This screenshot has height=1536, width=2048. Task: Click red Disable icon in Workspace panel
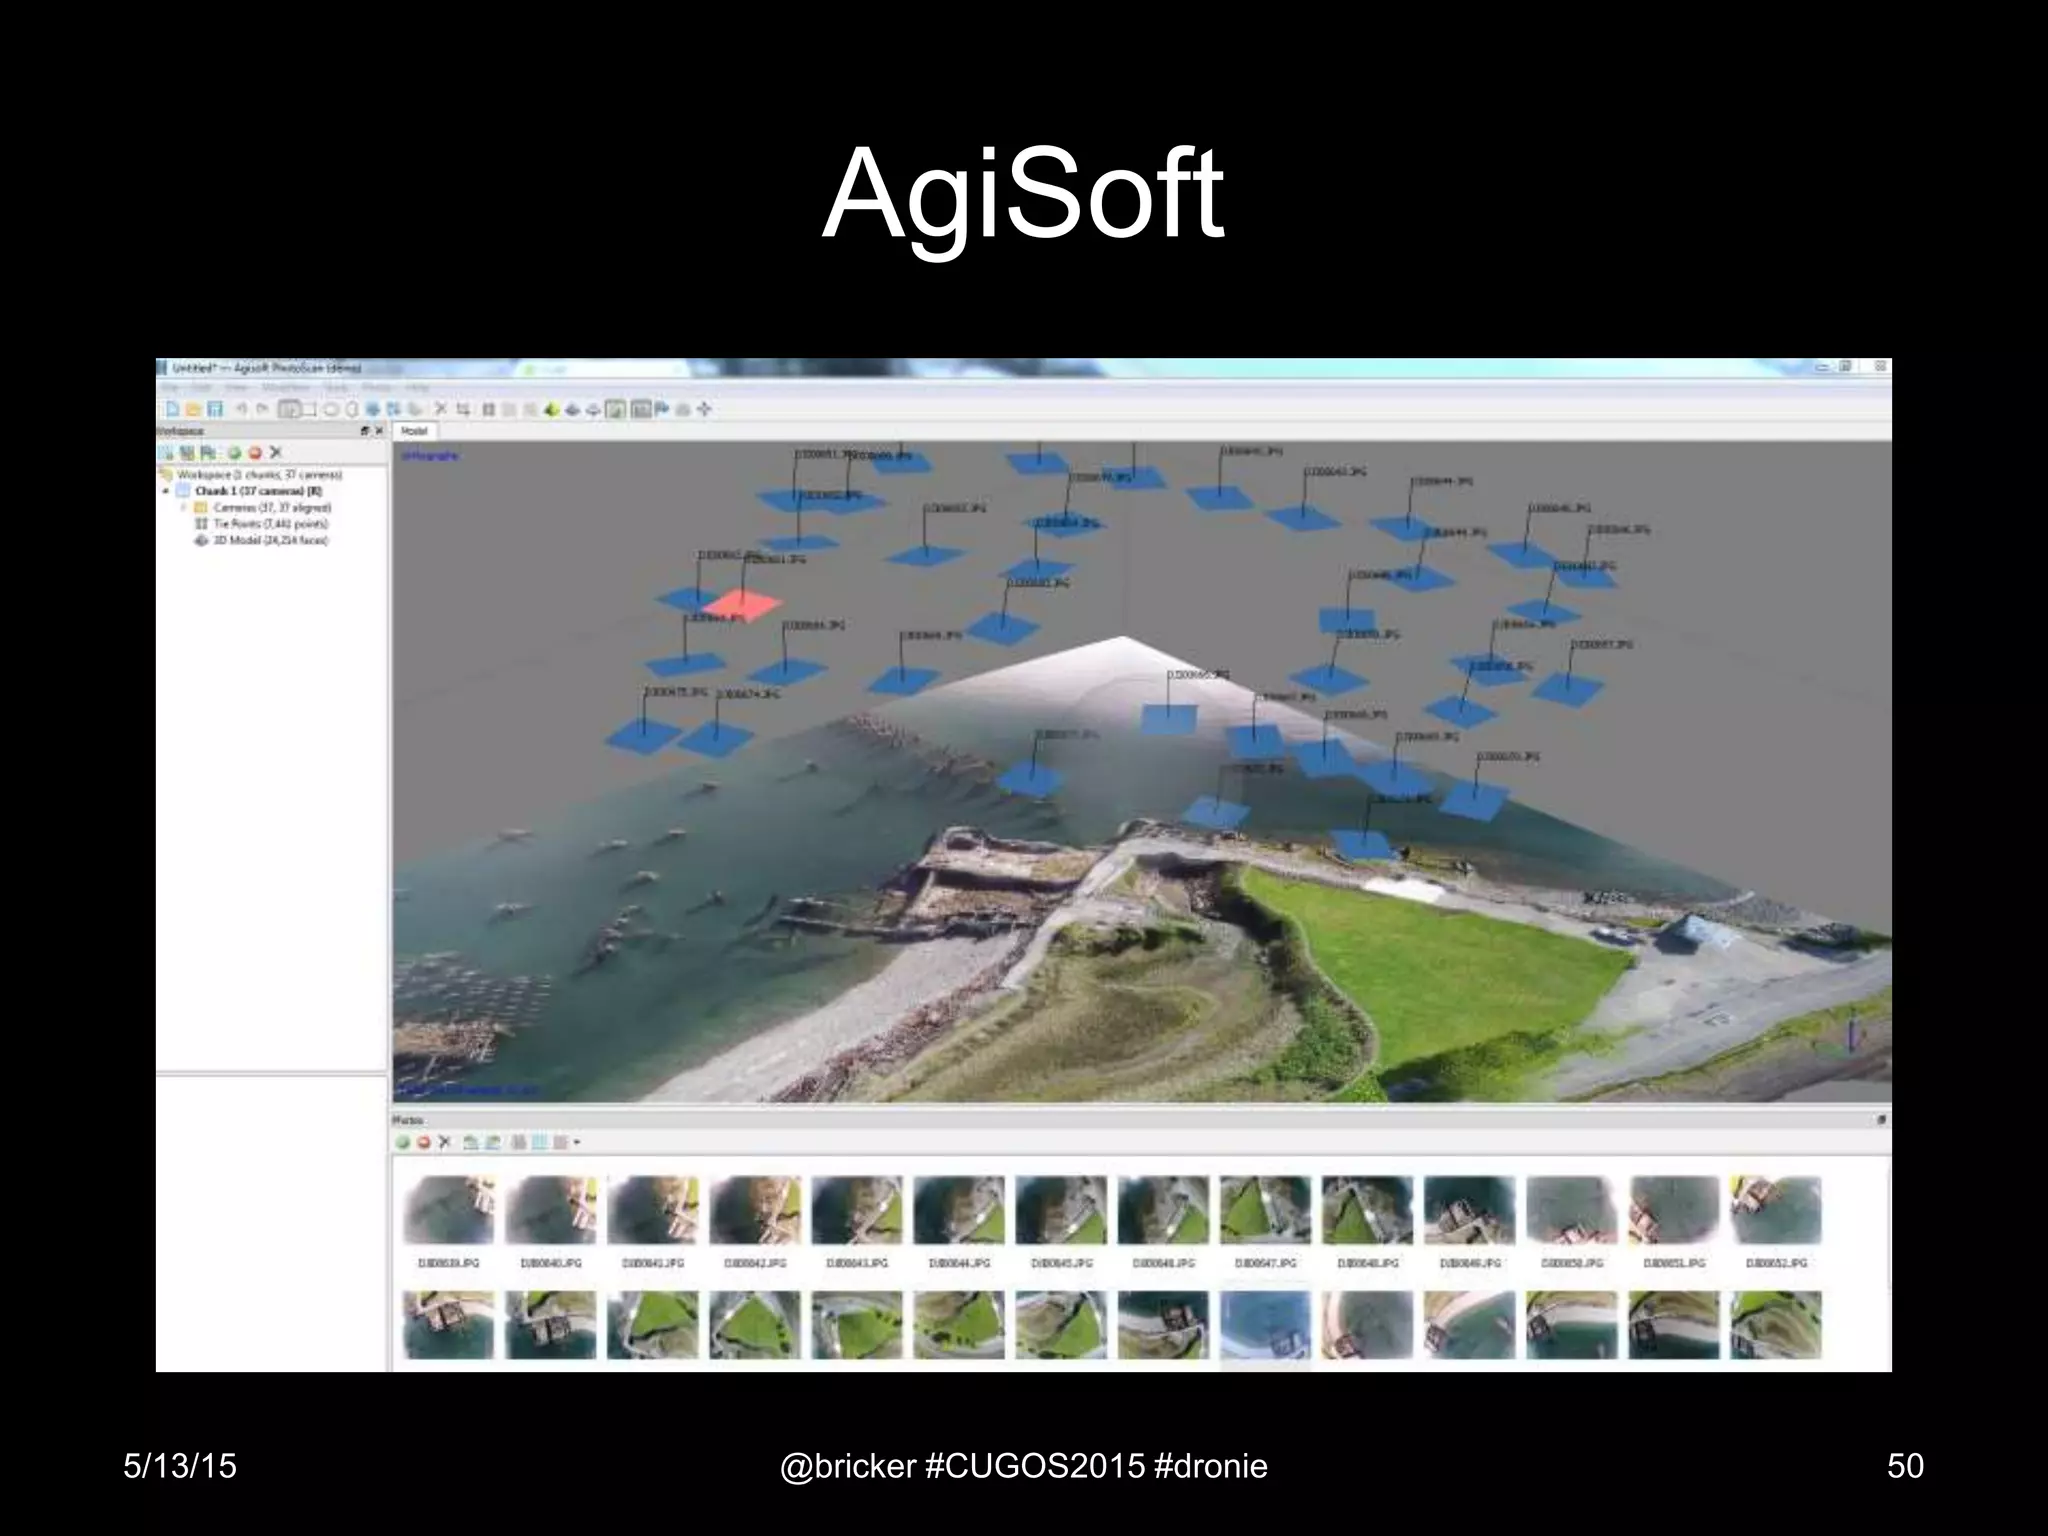[255, 453]
